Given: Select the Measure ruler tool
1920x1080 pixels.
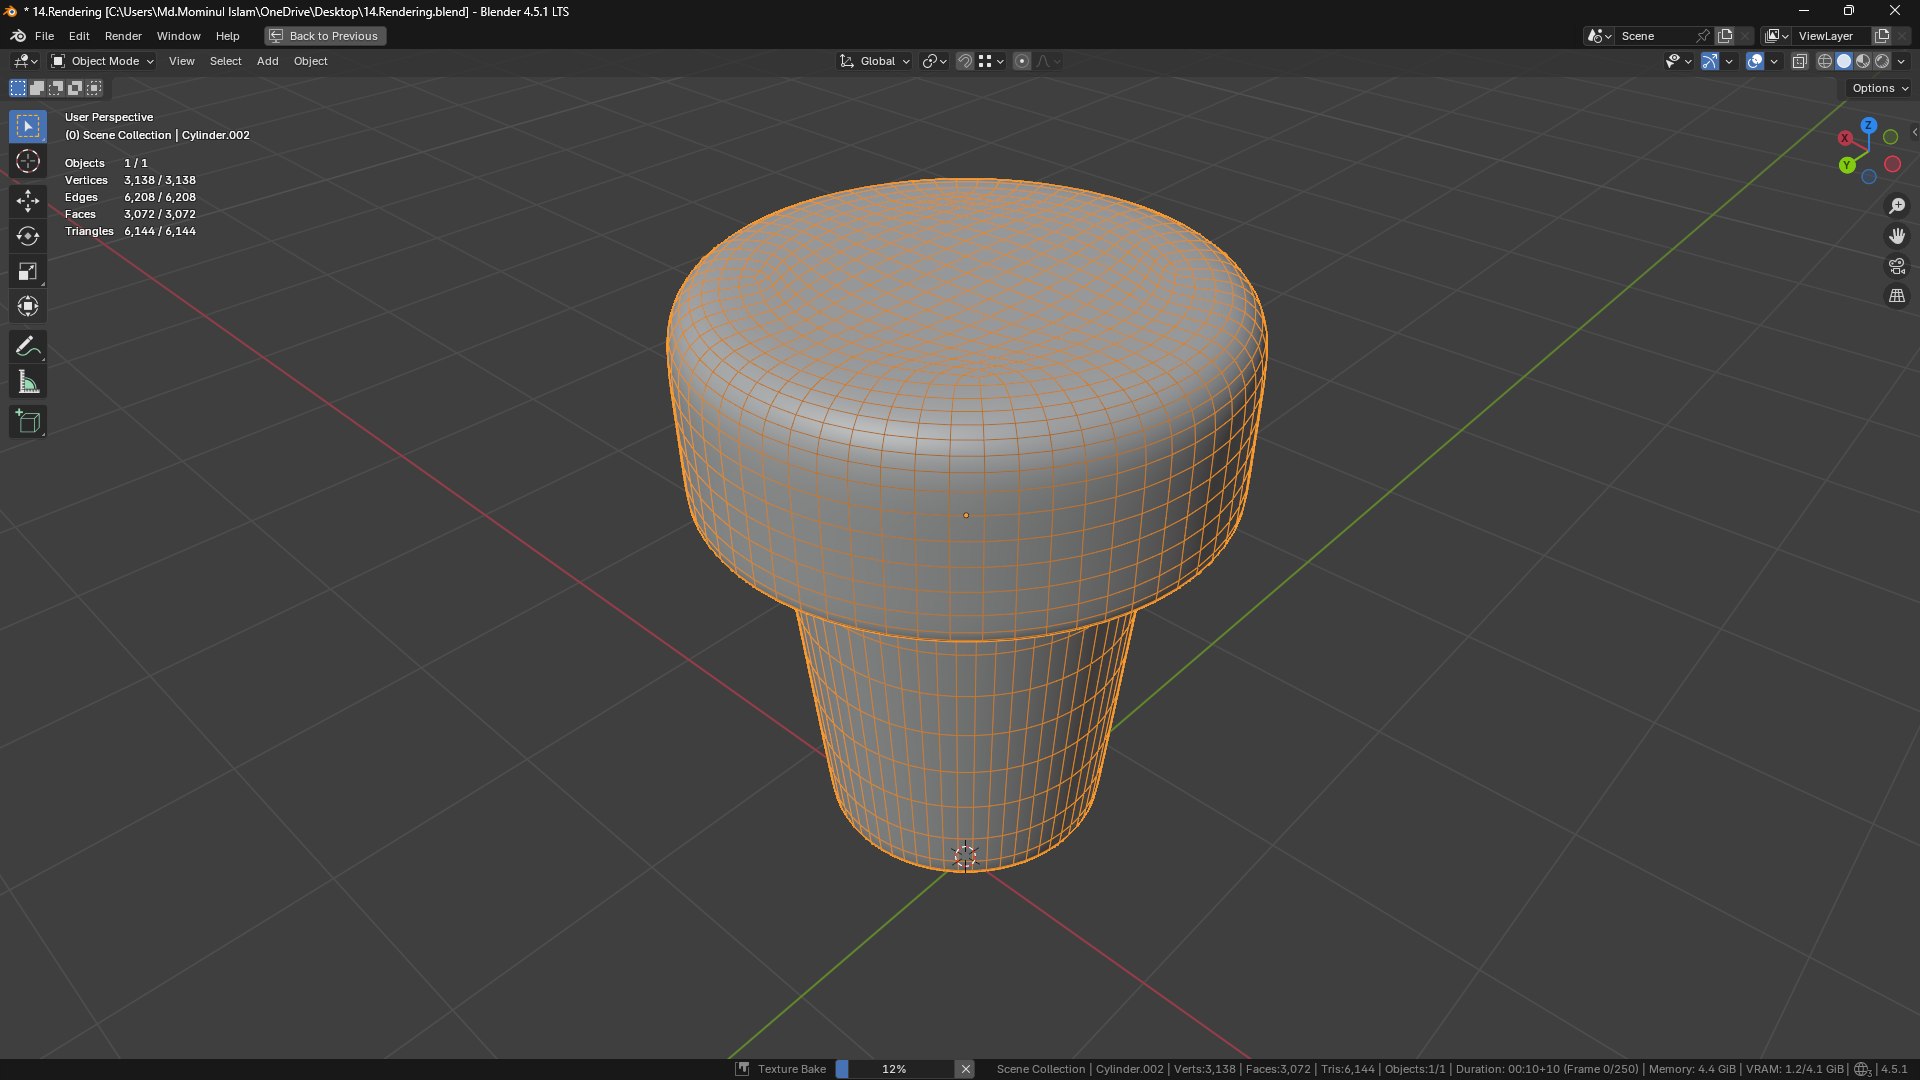Looking at the screenshot, I should (28, 382).
